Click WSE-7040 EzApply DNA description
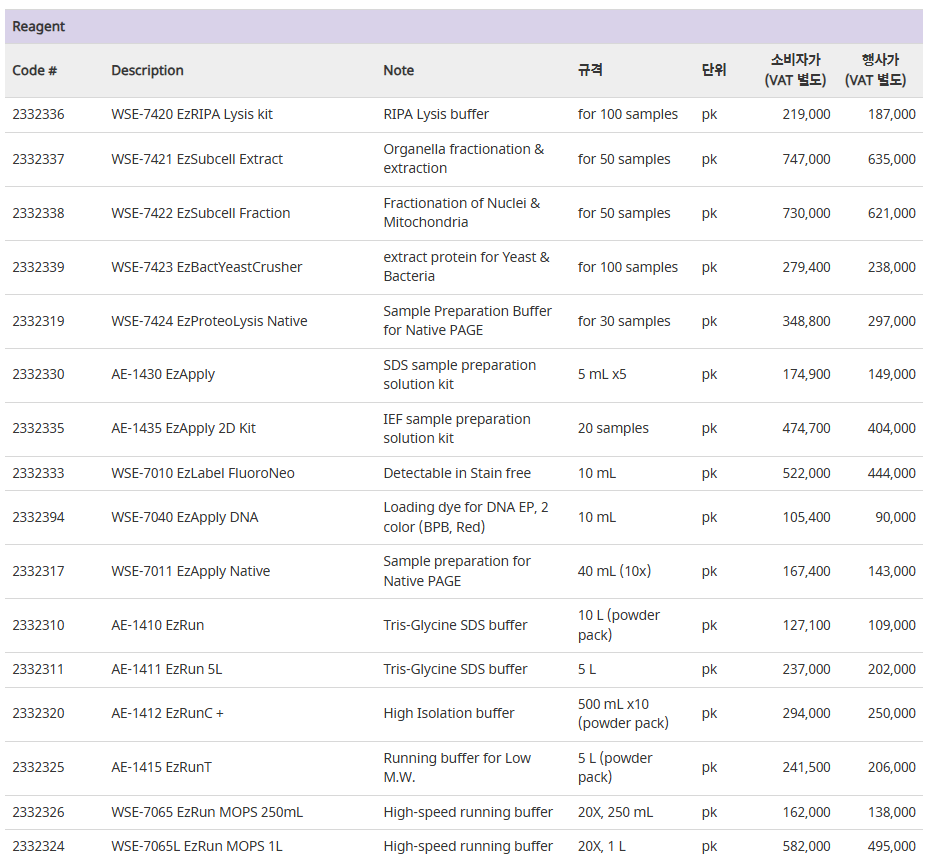 coord(184,517)
